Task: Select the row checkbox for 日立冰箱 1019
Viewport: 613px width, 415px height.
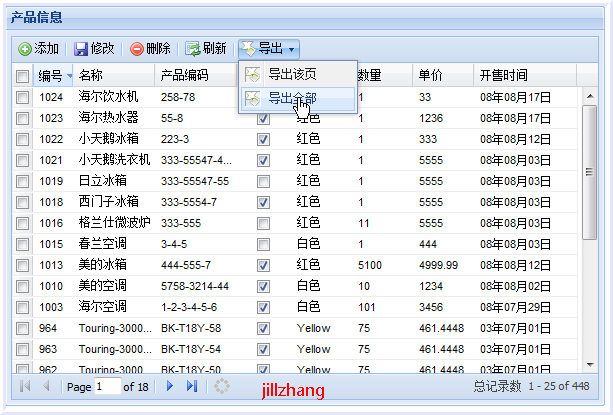Action: point(22,181)
